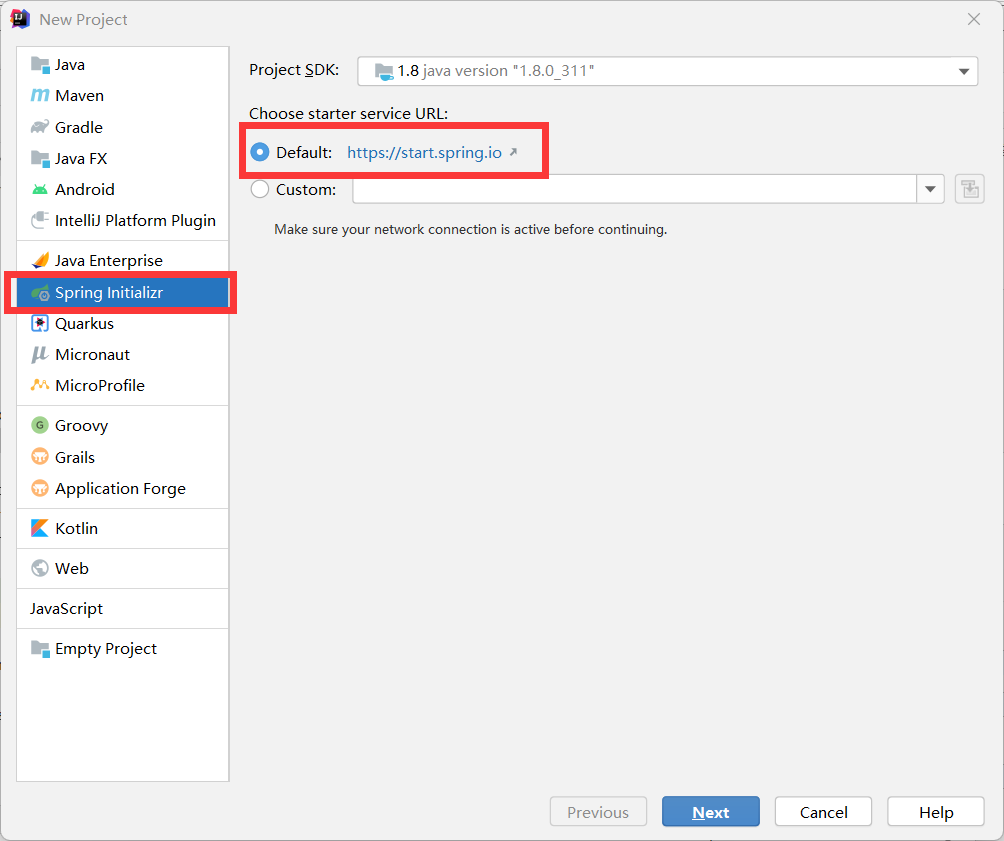Click the Java FX folder icon
Screen dimensions: 1004x841
pyautogui.click(x=40, y=158)
